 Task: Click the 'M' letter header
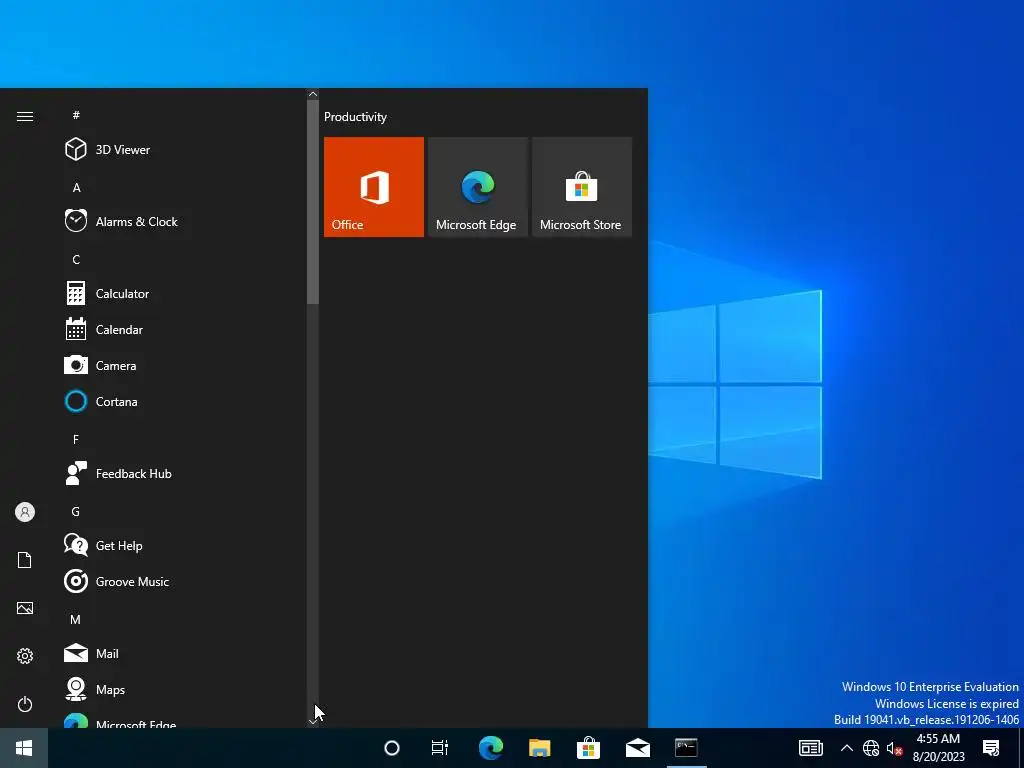76,619
